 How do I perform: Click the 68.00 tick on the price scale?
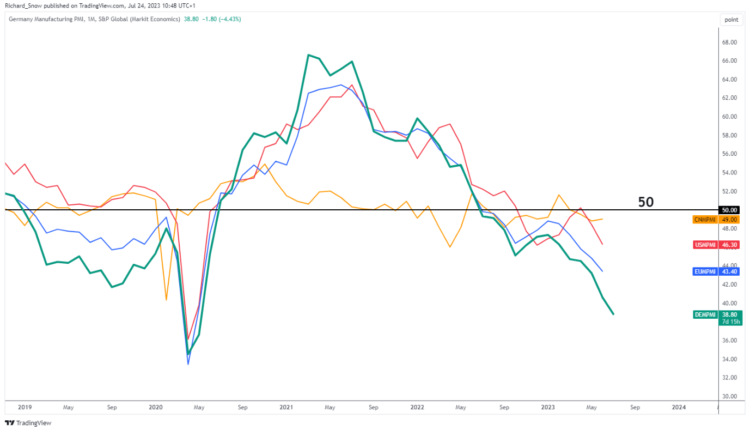[x=729, y=42]
